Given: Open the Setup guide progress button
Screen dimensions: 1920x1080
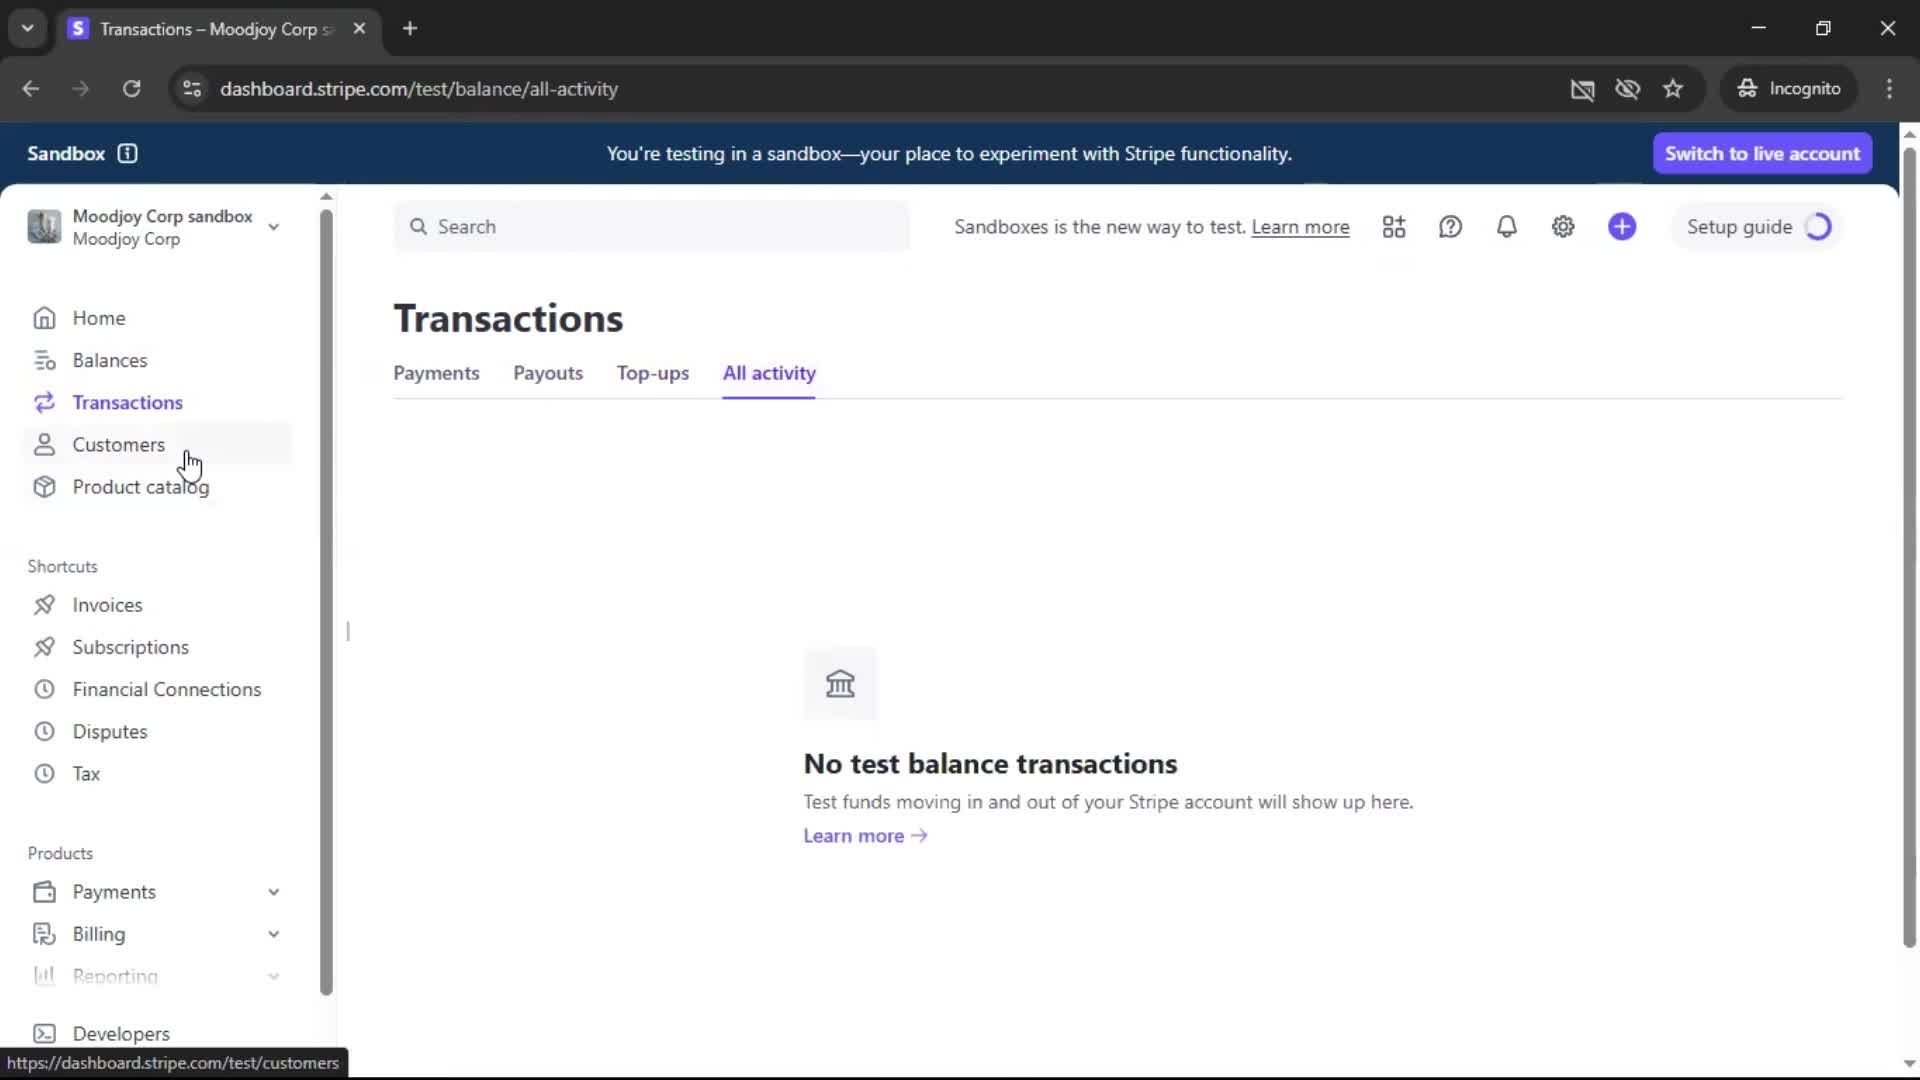Looking at the screenshot, I should (x=1758, y=227).
